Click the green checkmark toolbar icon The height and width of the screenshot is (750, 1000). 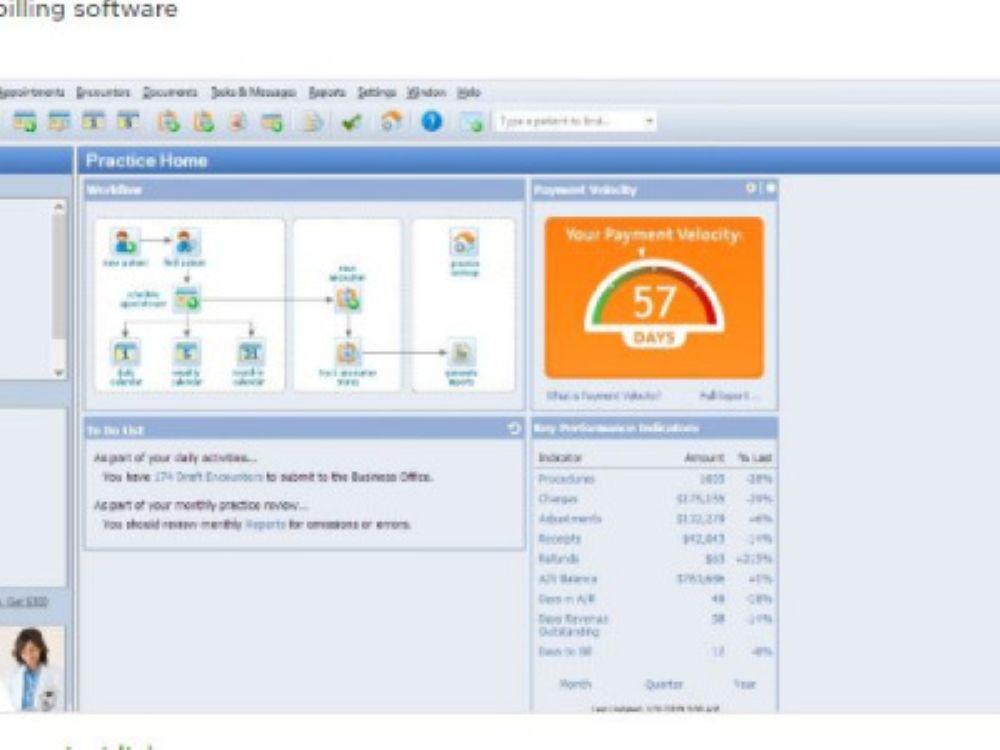(x=351, y=121)
